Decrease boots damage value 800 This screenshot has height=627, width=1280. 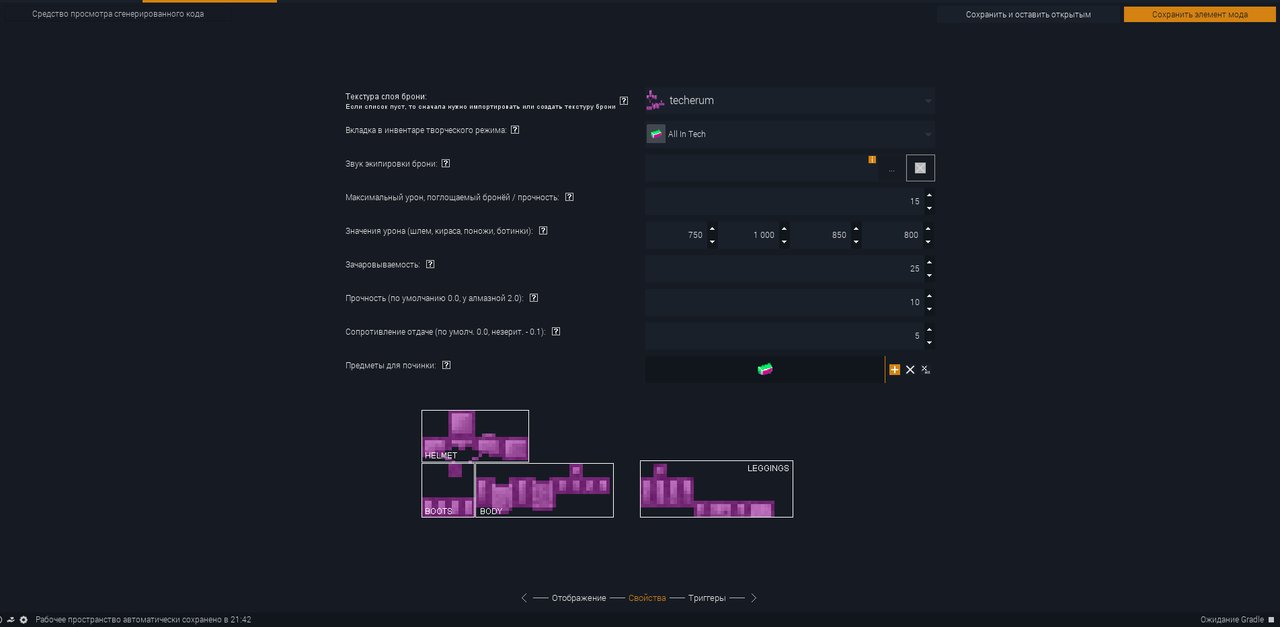pos(929,241)
